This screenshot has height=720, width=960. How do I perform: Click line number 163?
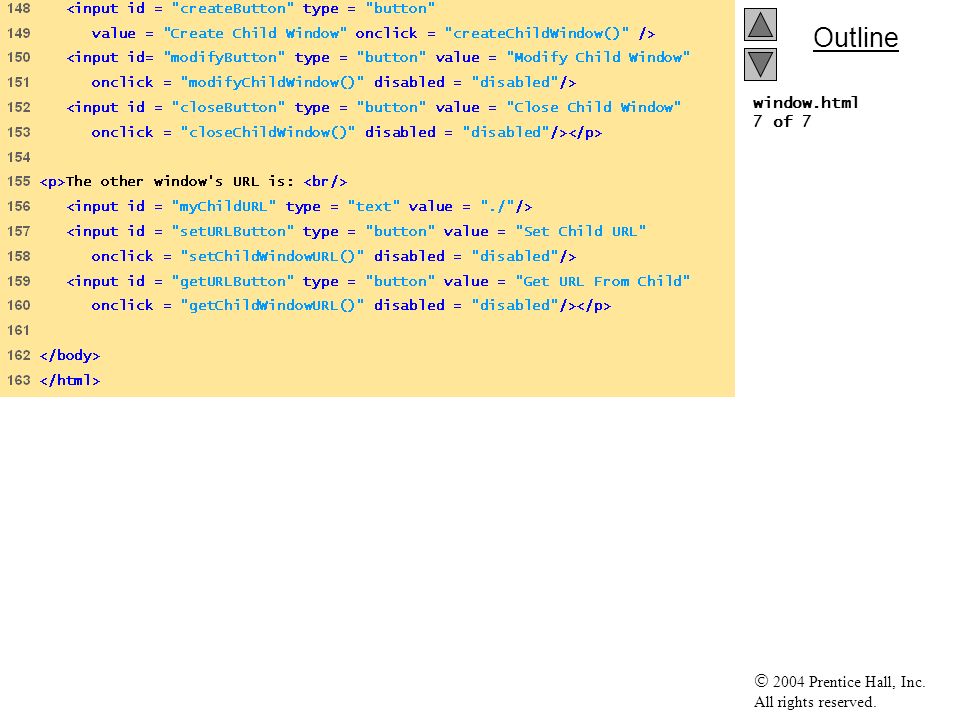(18, 380)
